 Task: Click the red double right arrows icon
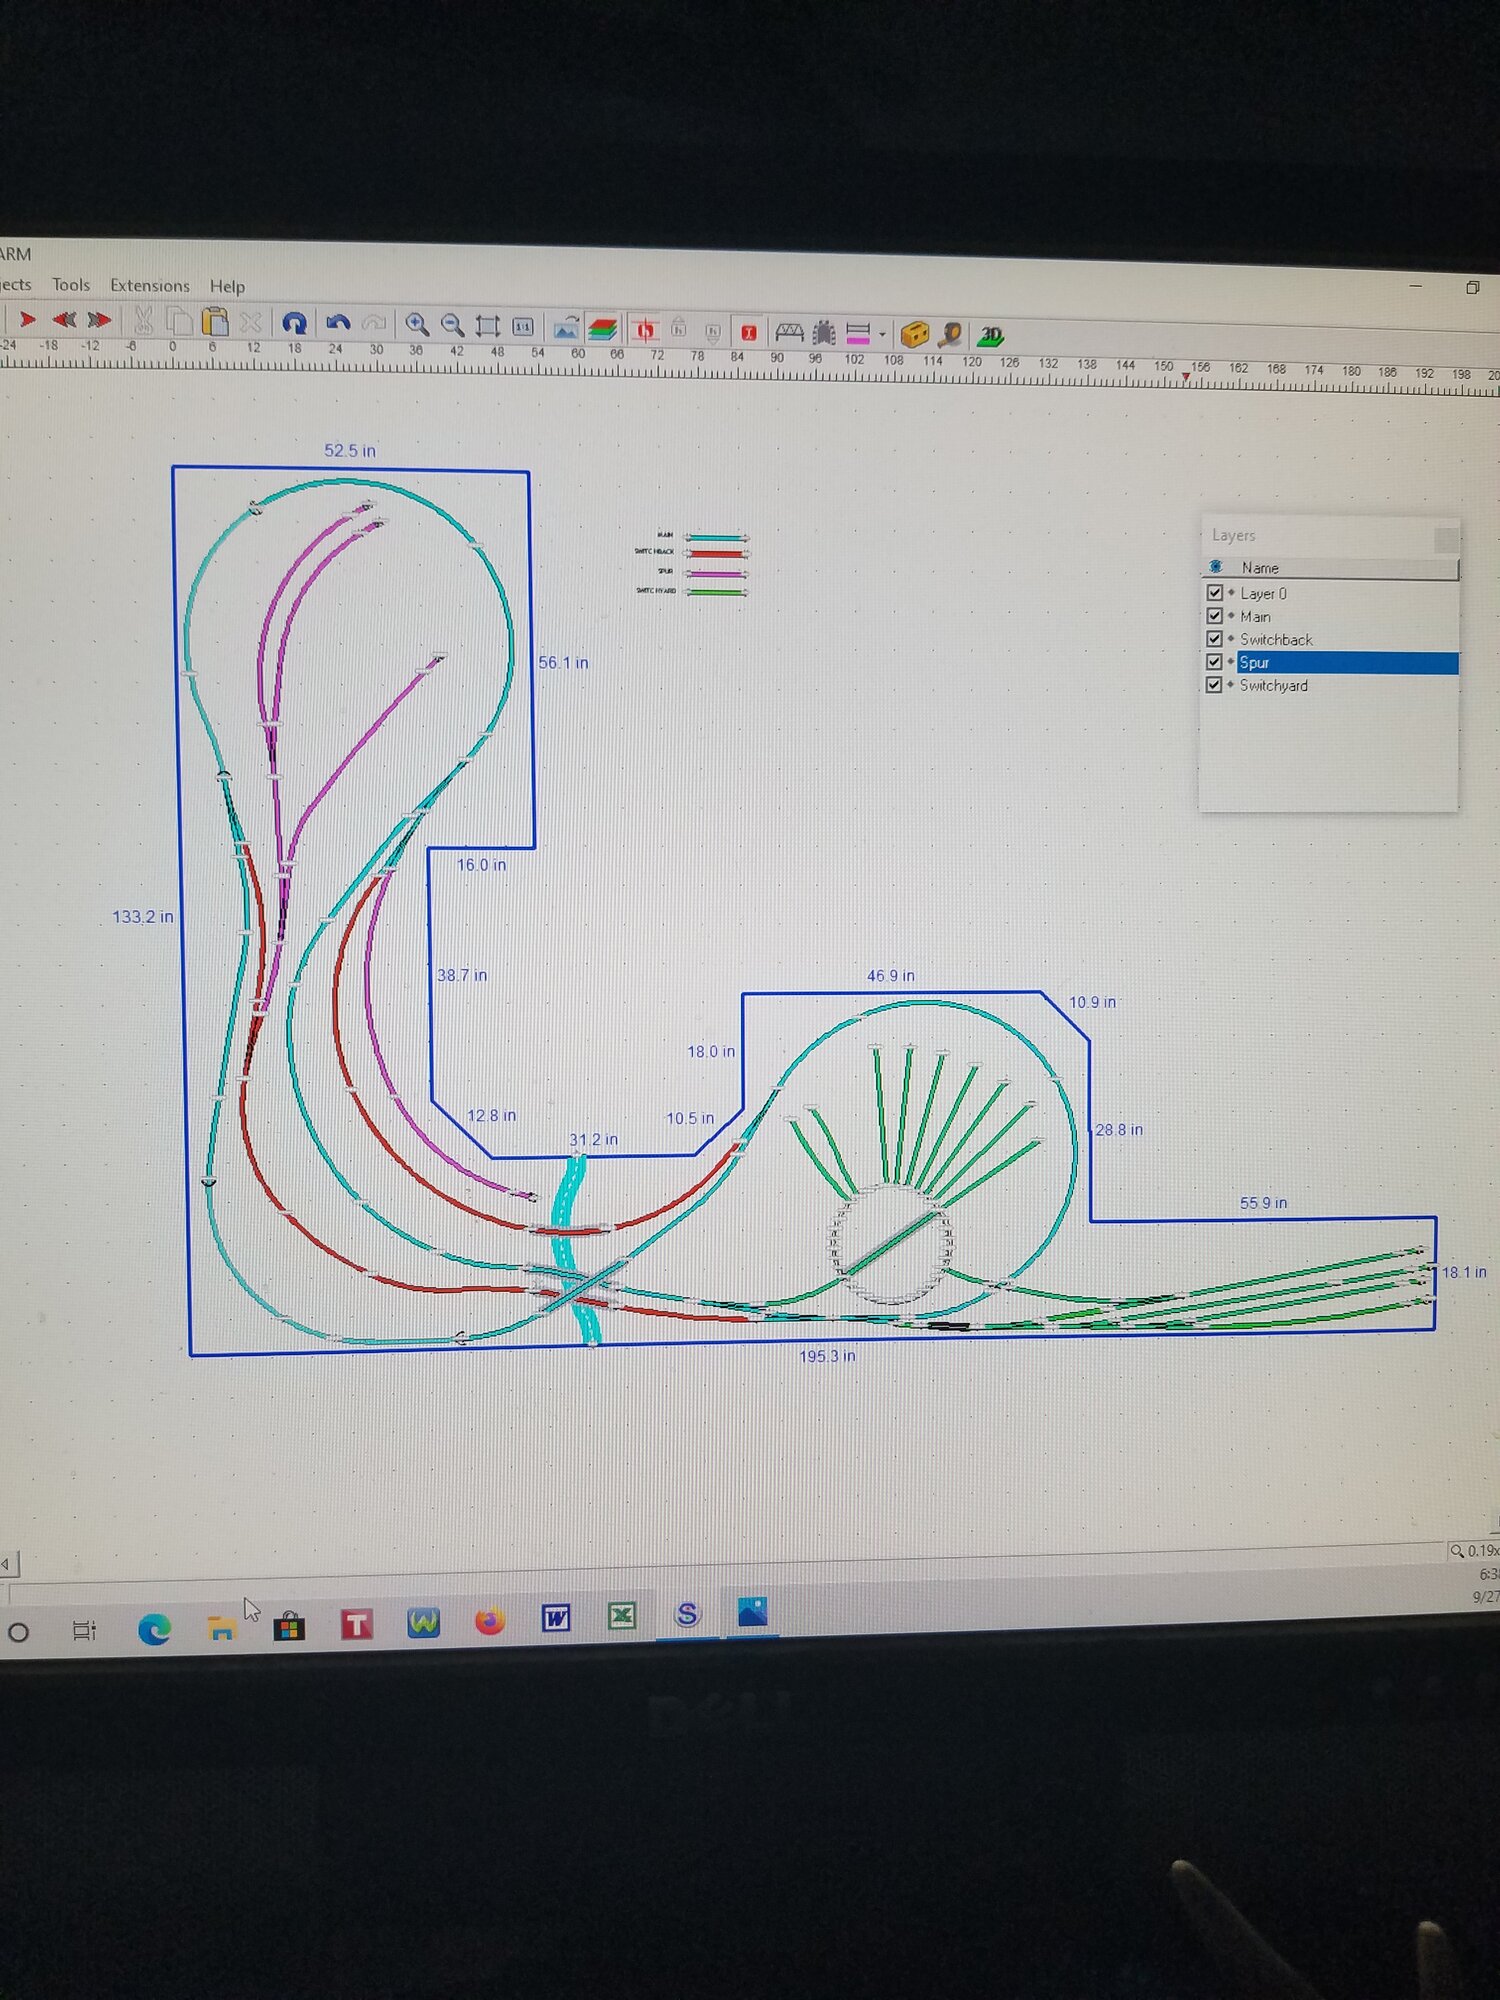(98, 319)
